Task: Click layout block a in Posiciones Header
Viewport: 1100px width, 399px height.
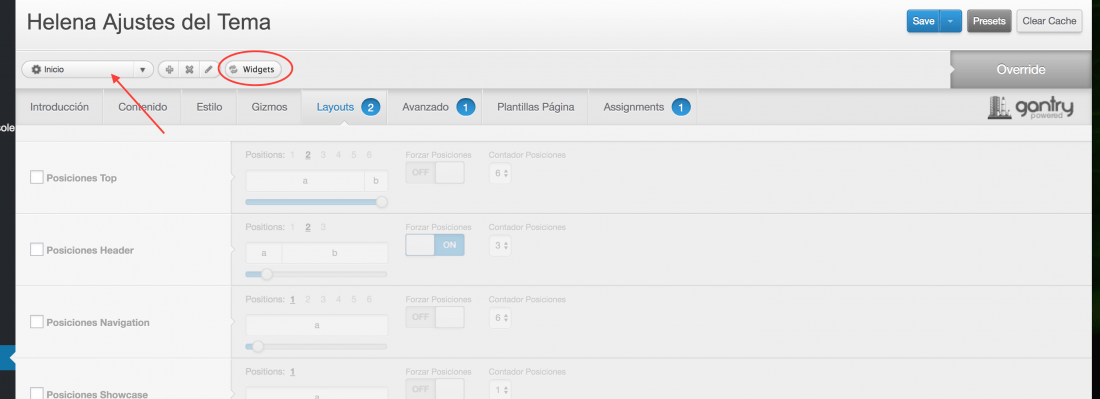Action: (264, 253)
